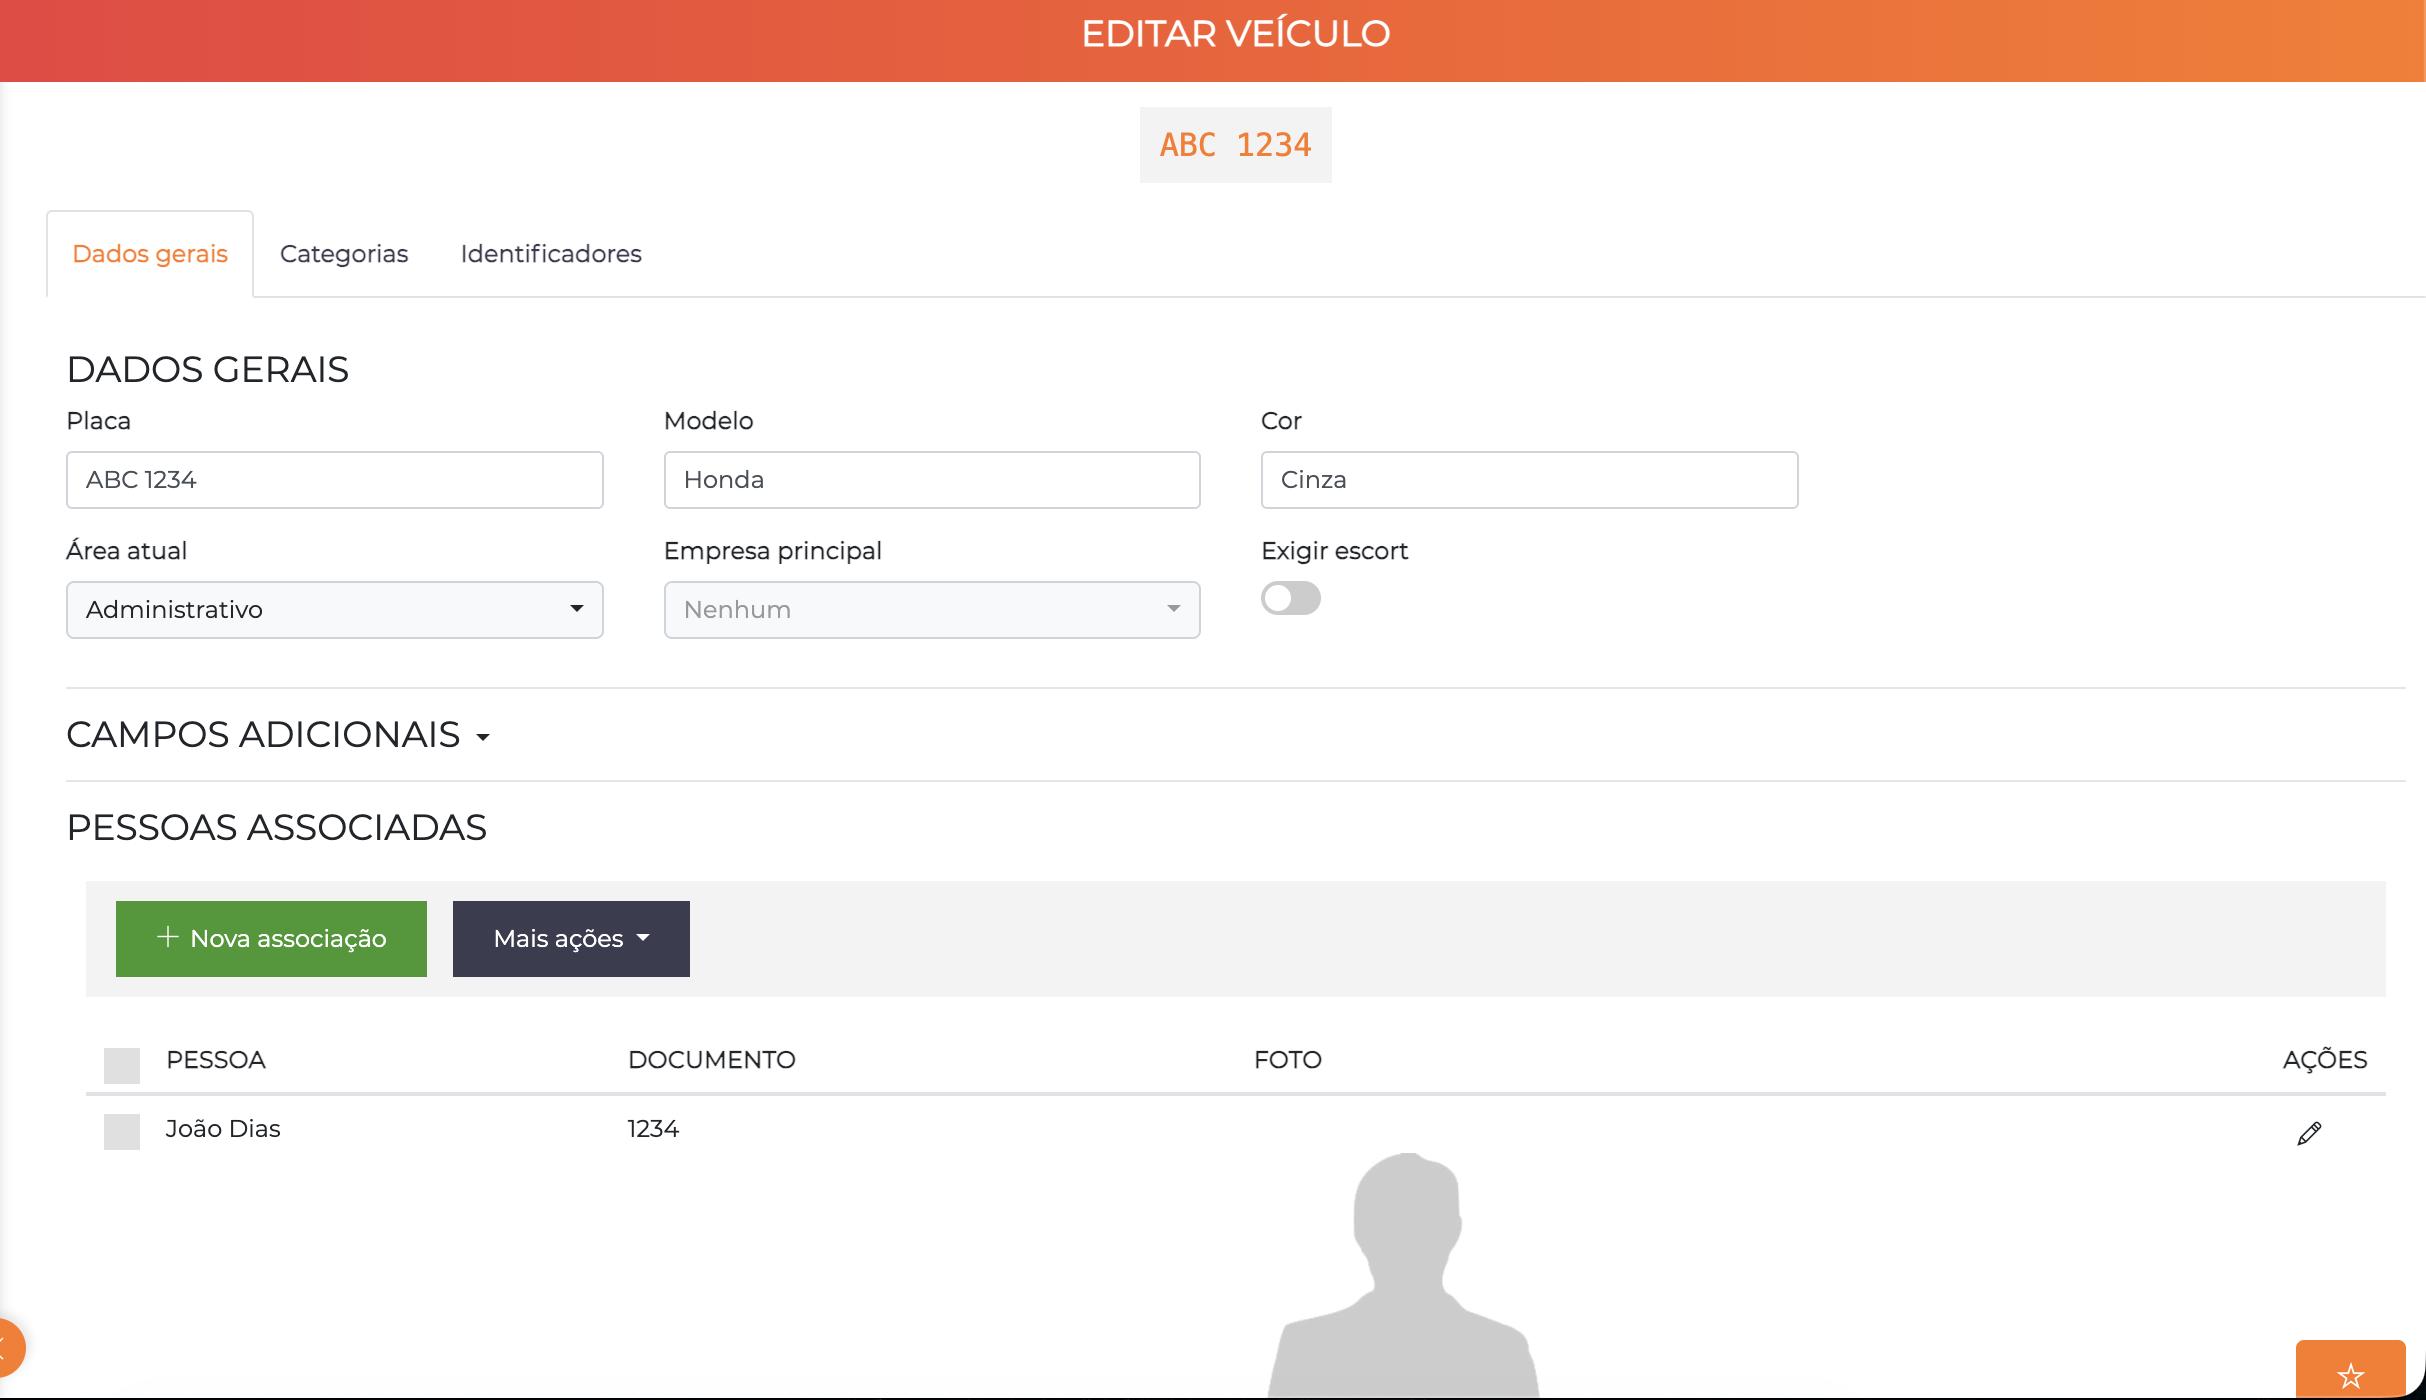Viewport: 2426px width, 1400px height.
Task: Toggle the Exigir escort switch
Action: tap(1290, 599)
